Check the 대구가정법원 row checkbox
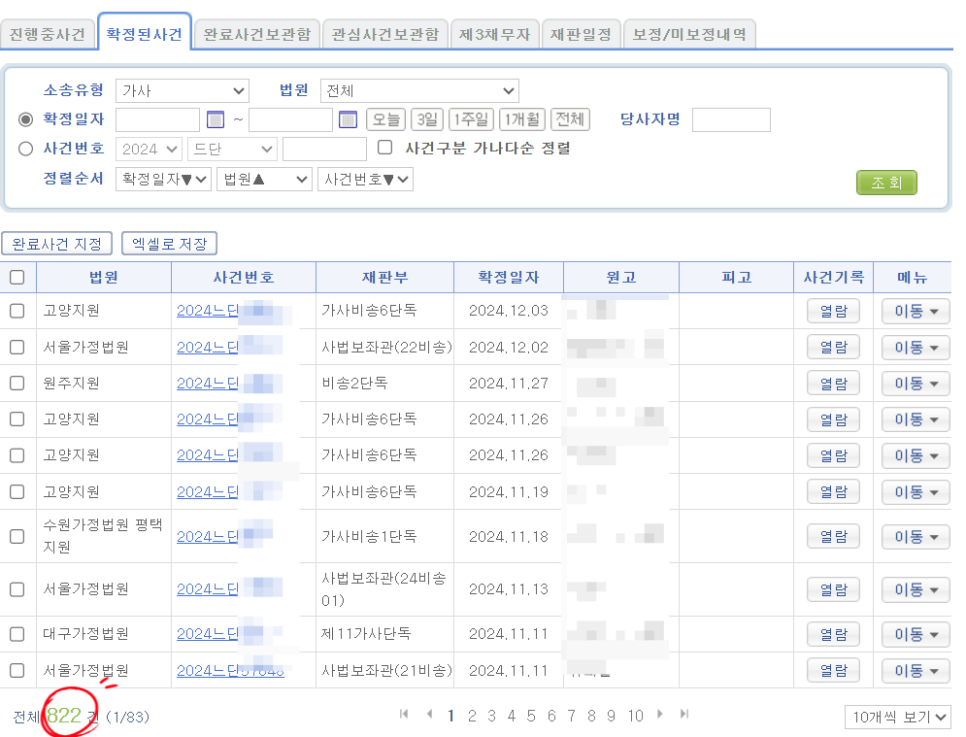Screen dimensions: 966x737 tap(17, 634)
